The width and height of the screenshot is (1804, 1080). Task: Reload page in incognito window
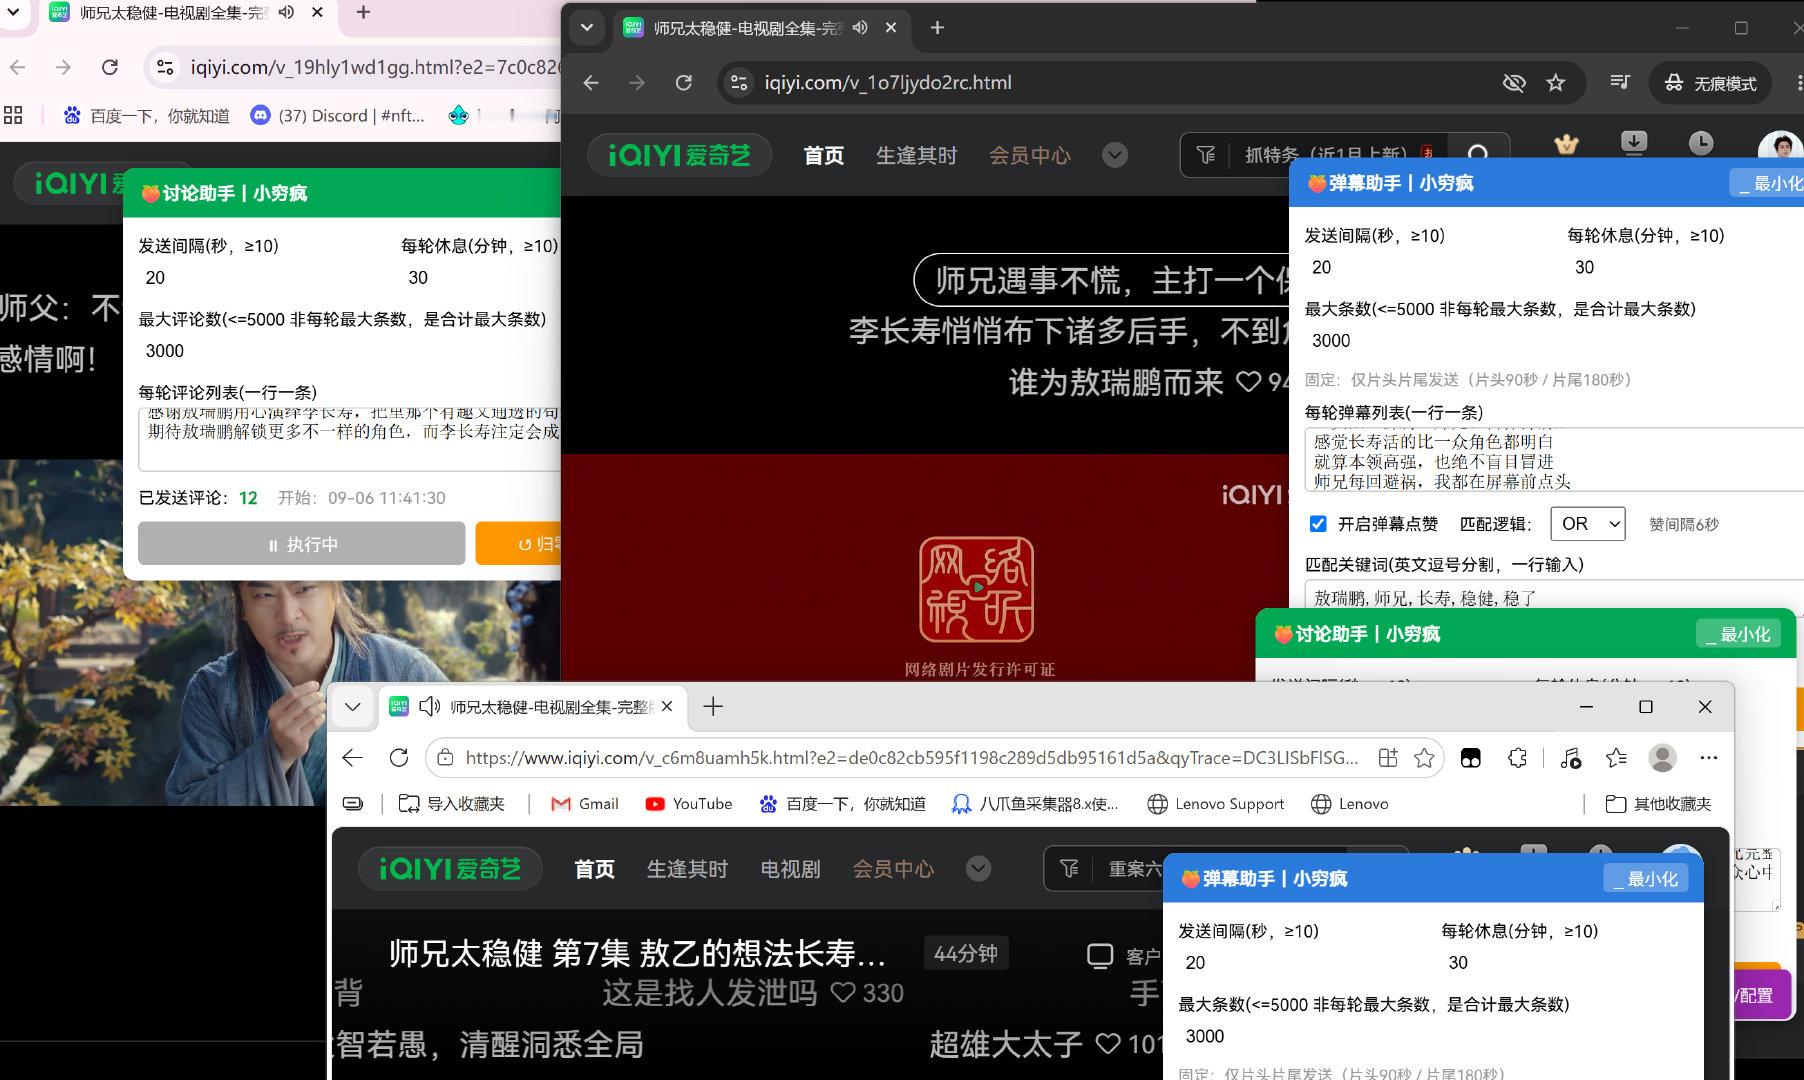pyautogui.click(x=683, y=82)
